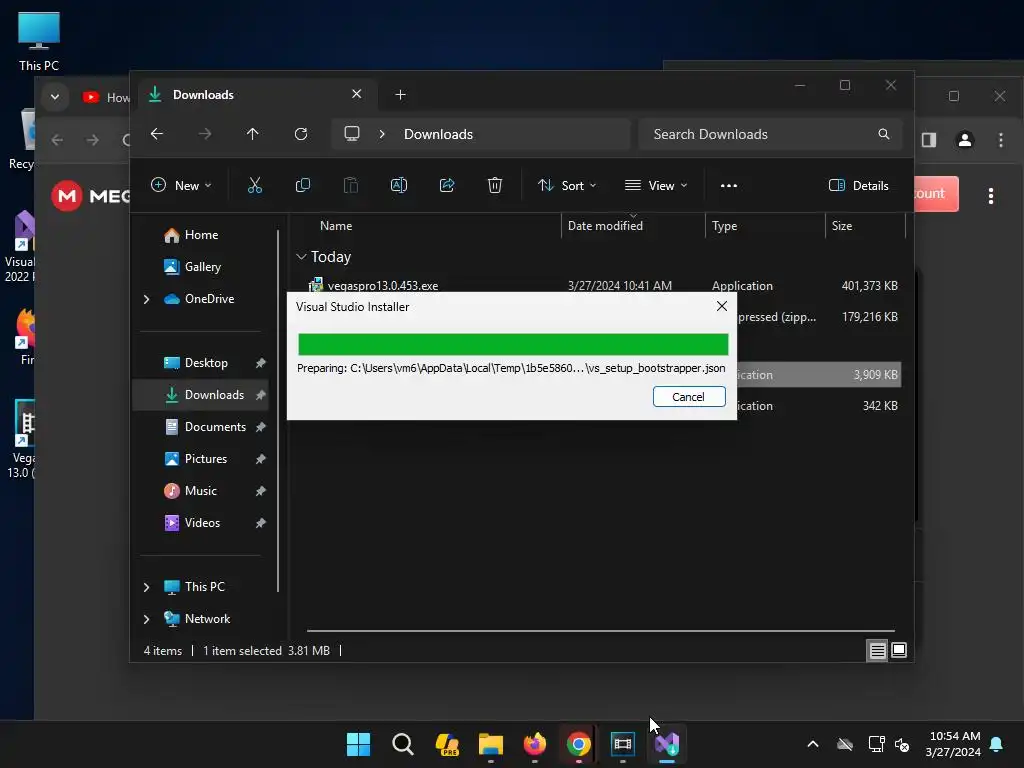Select Downloads in navigation pane
This screenshot has height=768, width=1024.
[x=214, y=394]
